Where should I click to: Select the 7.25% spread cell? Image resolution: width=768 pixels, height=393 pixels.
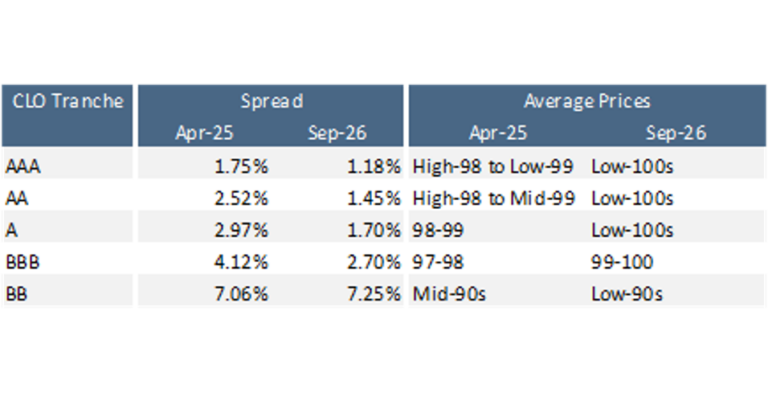[374, 294]
